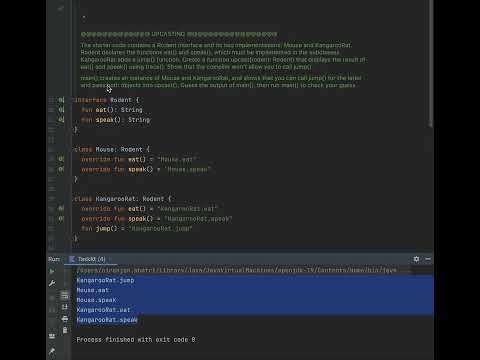Place cursor in fun eat(): String declaration
Screen dimensions: 480x360
pyautogui.click(x=112, y=110)
